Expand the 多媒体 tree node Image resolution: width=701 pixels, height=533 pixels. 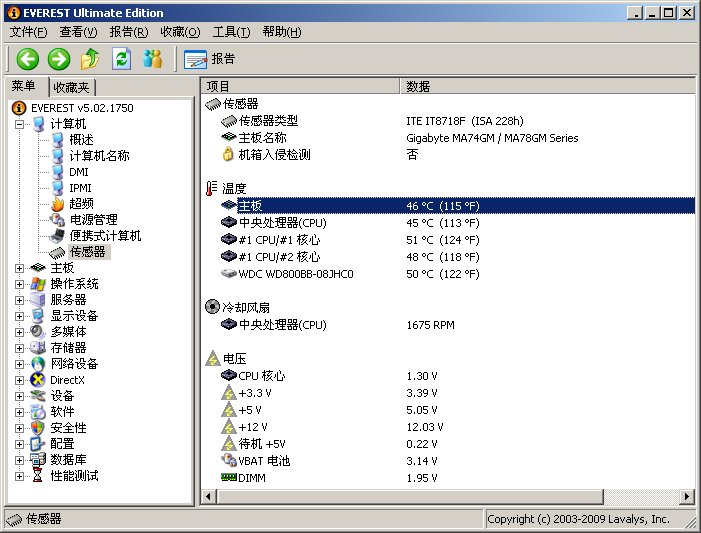tap(19, 332)
